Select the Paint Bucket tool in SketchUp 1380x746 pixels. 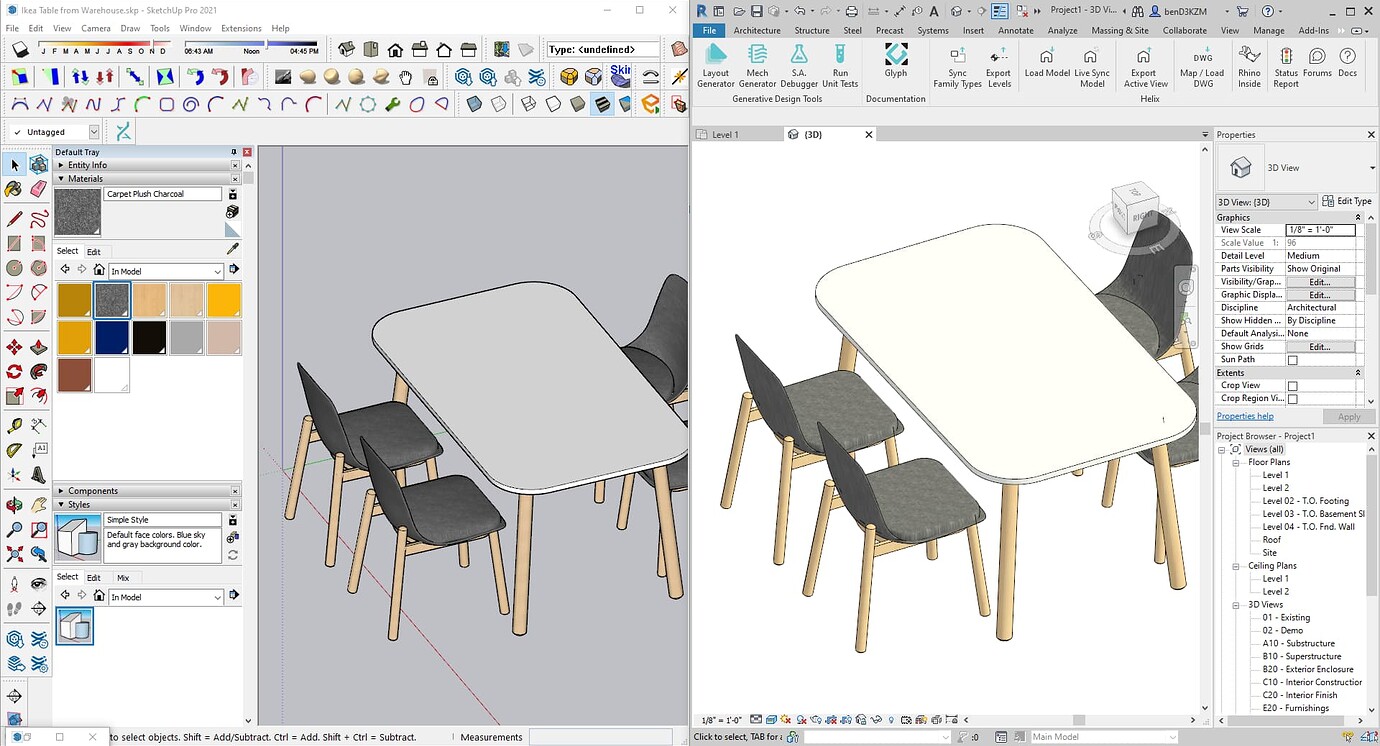coord(13,189)
